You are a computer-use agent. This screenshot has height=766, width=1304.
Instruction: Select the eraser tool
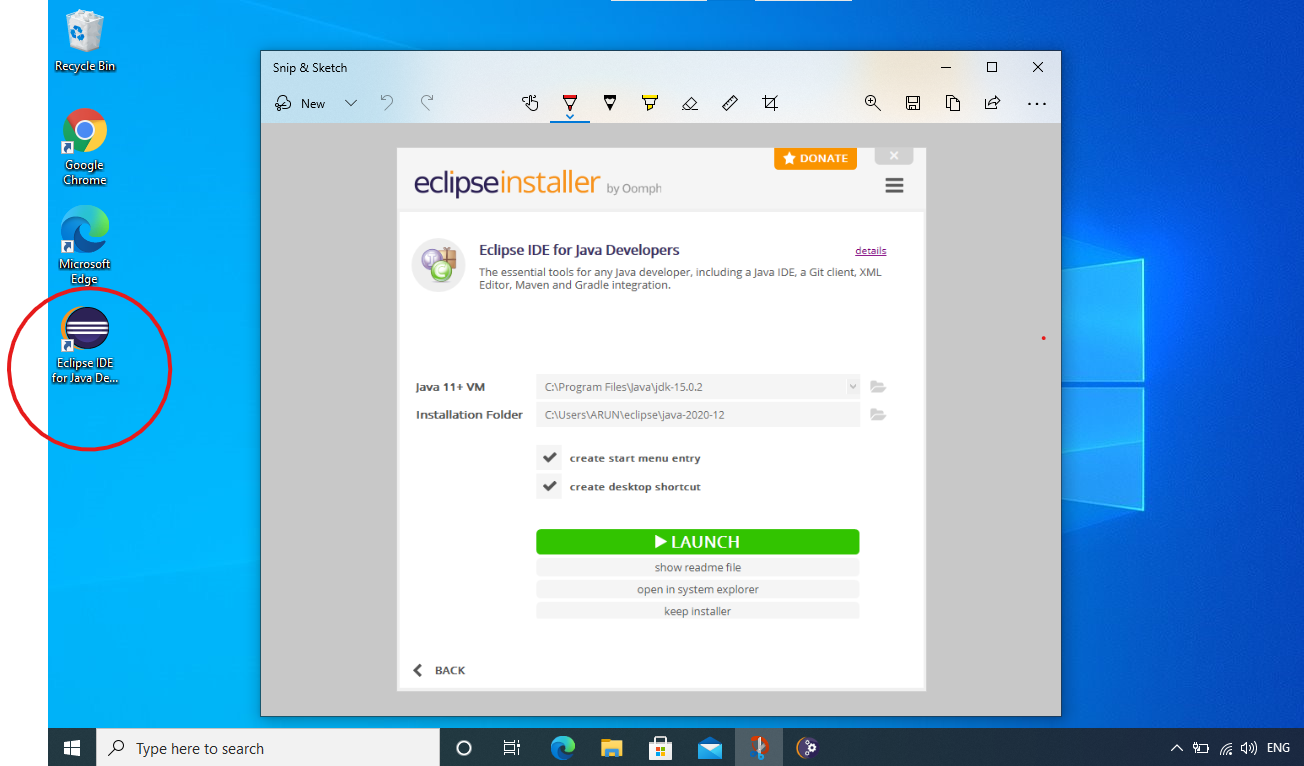pos(689,101)
